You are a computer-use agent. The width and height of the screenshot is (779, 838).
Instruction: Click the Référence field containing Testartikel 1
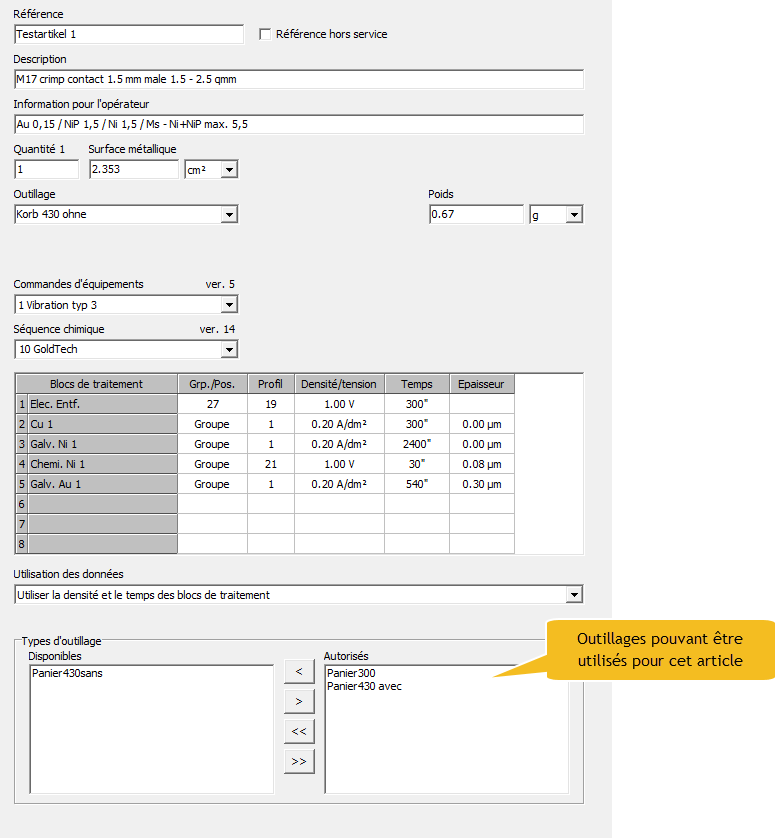[128, 34]
